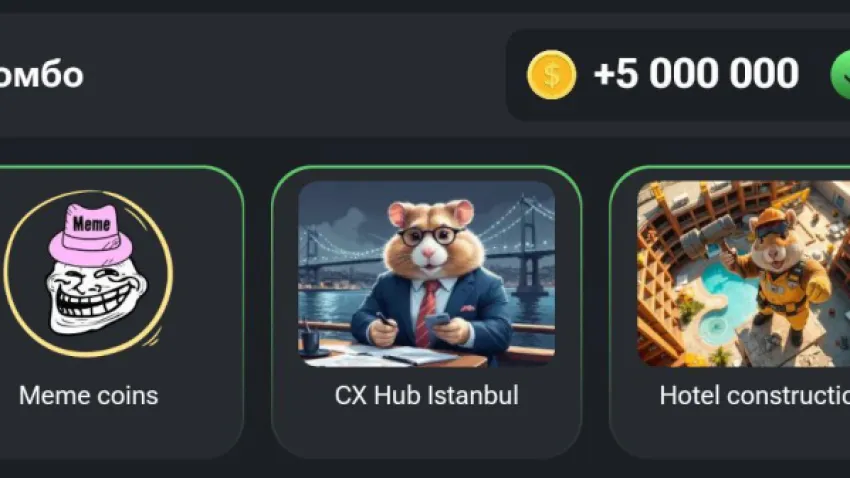
Task: Click the CX Hub Istanbul label
Action: pos(427,395)
